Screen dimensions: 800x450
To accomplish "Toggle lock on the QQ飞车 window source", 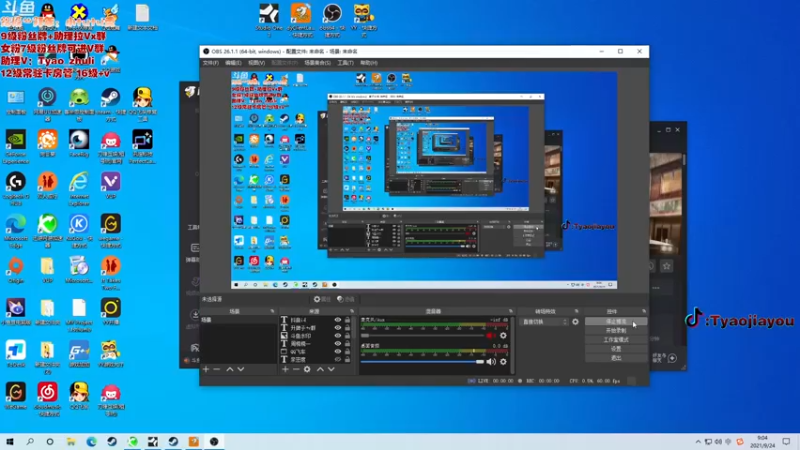I will click(347, 352).
